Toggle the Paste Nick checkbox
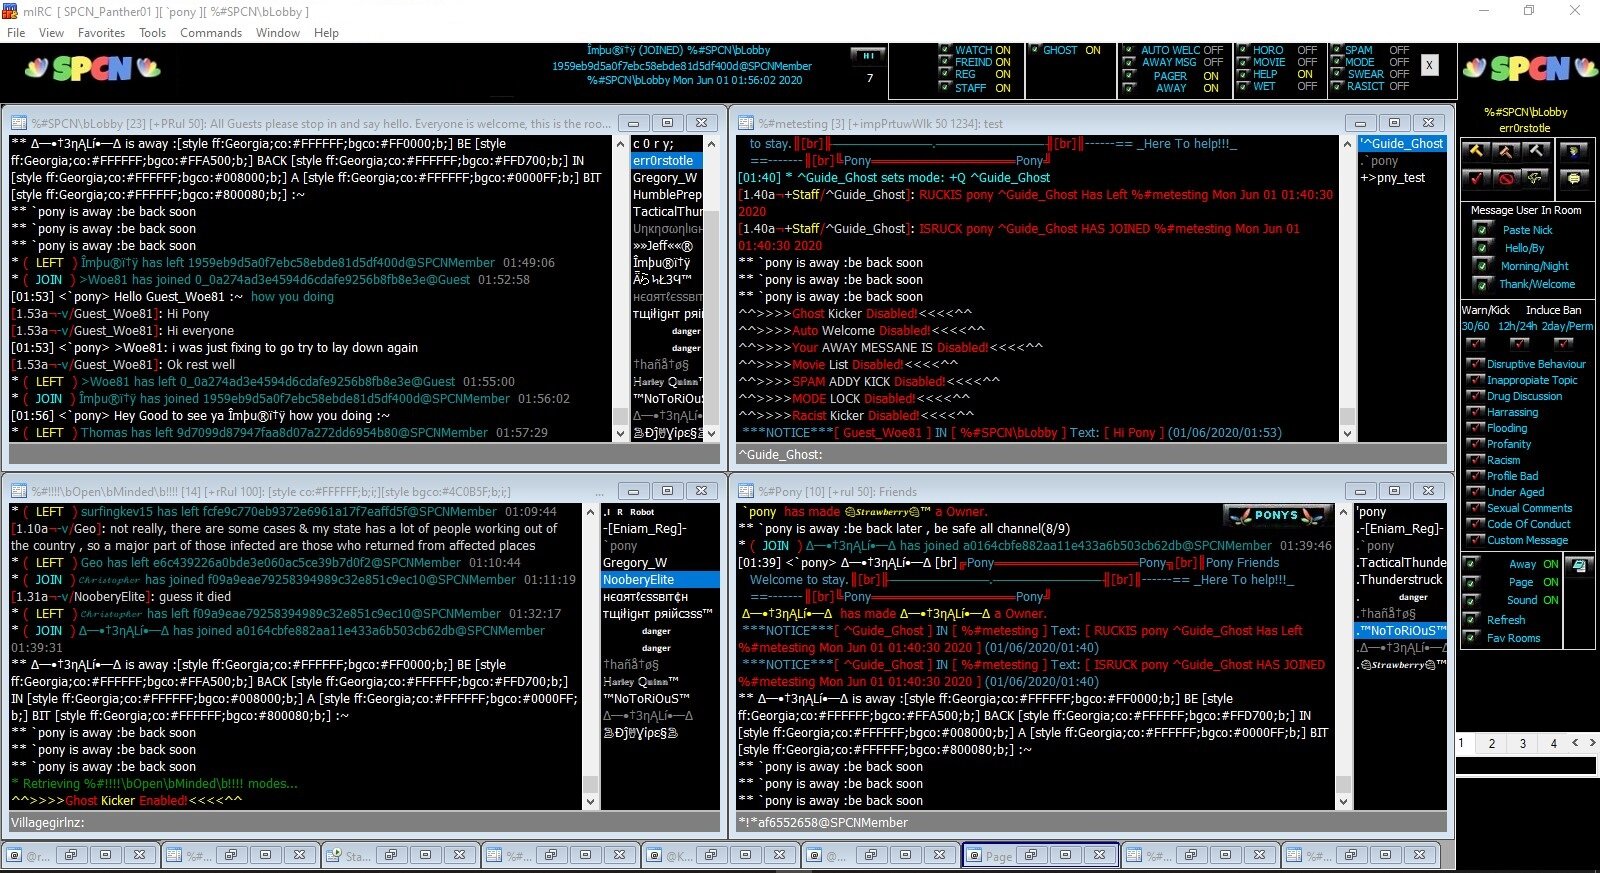This screenshot has height=873, width=1600. tap(1481, 230)
